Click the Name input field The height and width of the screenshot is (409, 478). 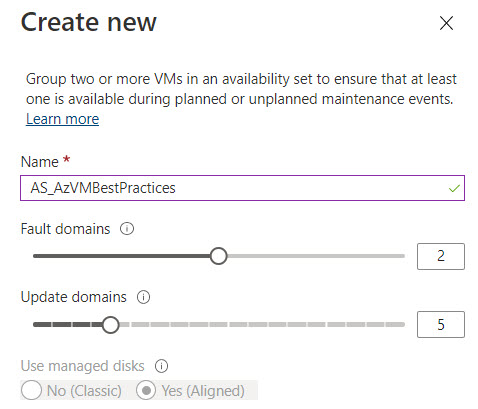point(242,188)
